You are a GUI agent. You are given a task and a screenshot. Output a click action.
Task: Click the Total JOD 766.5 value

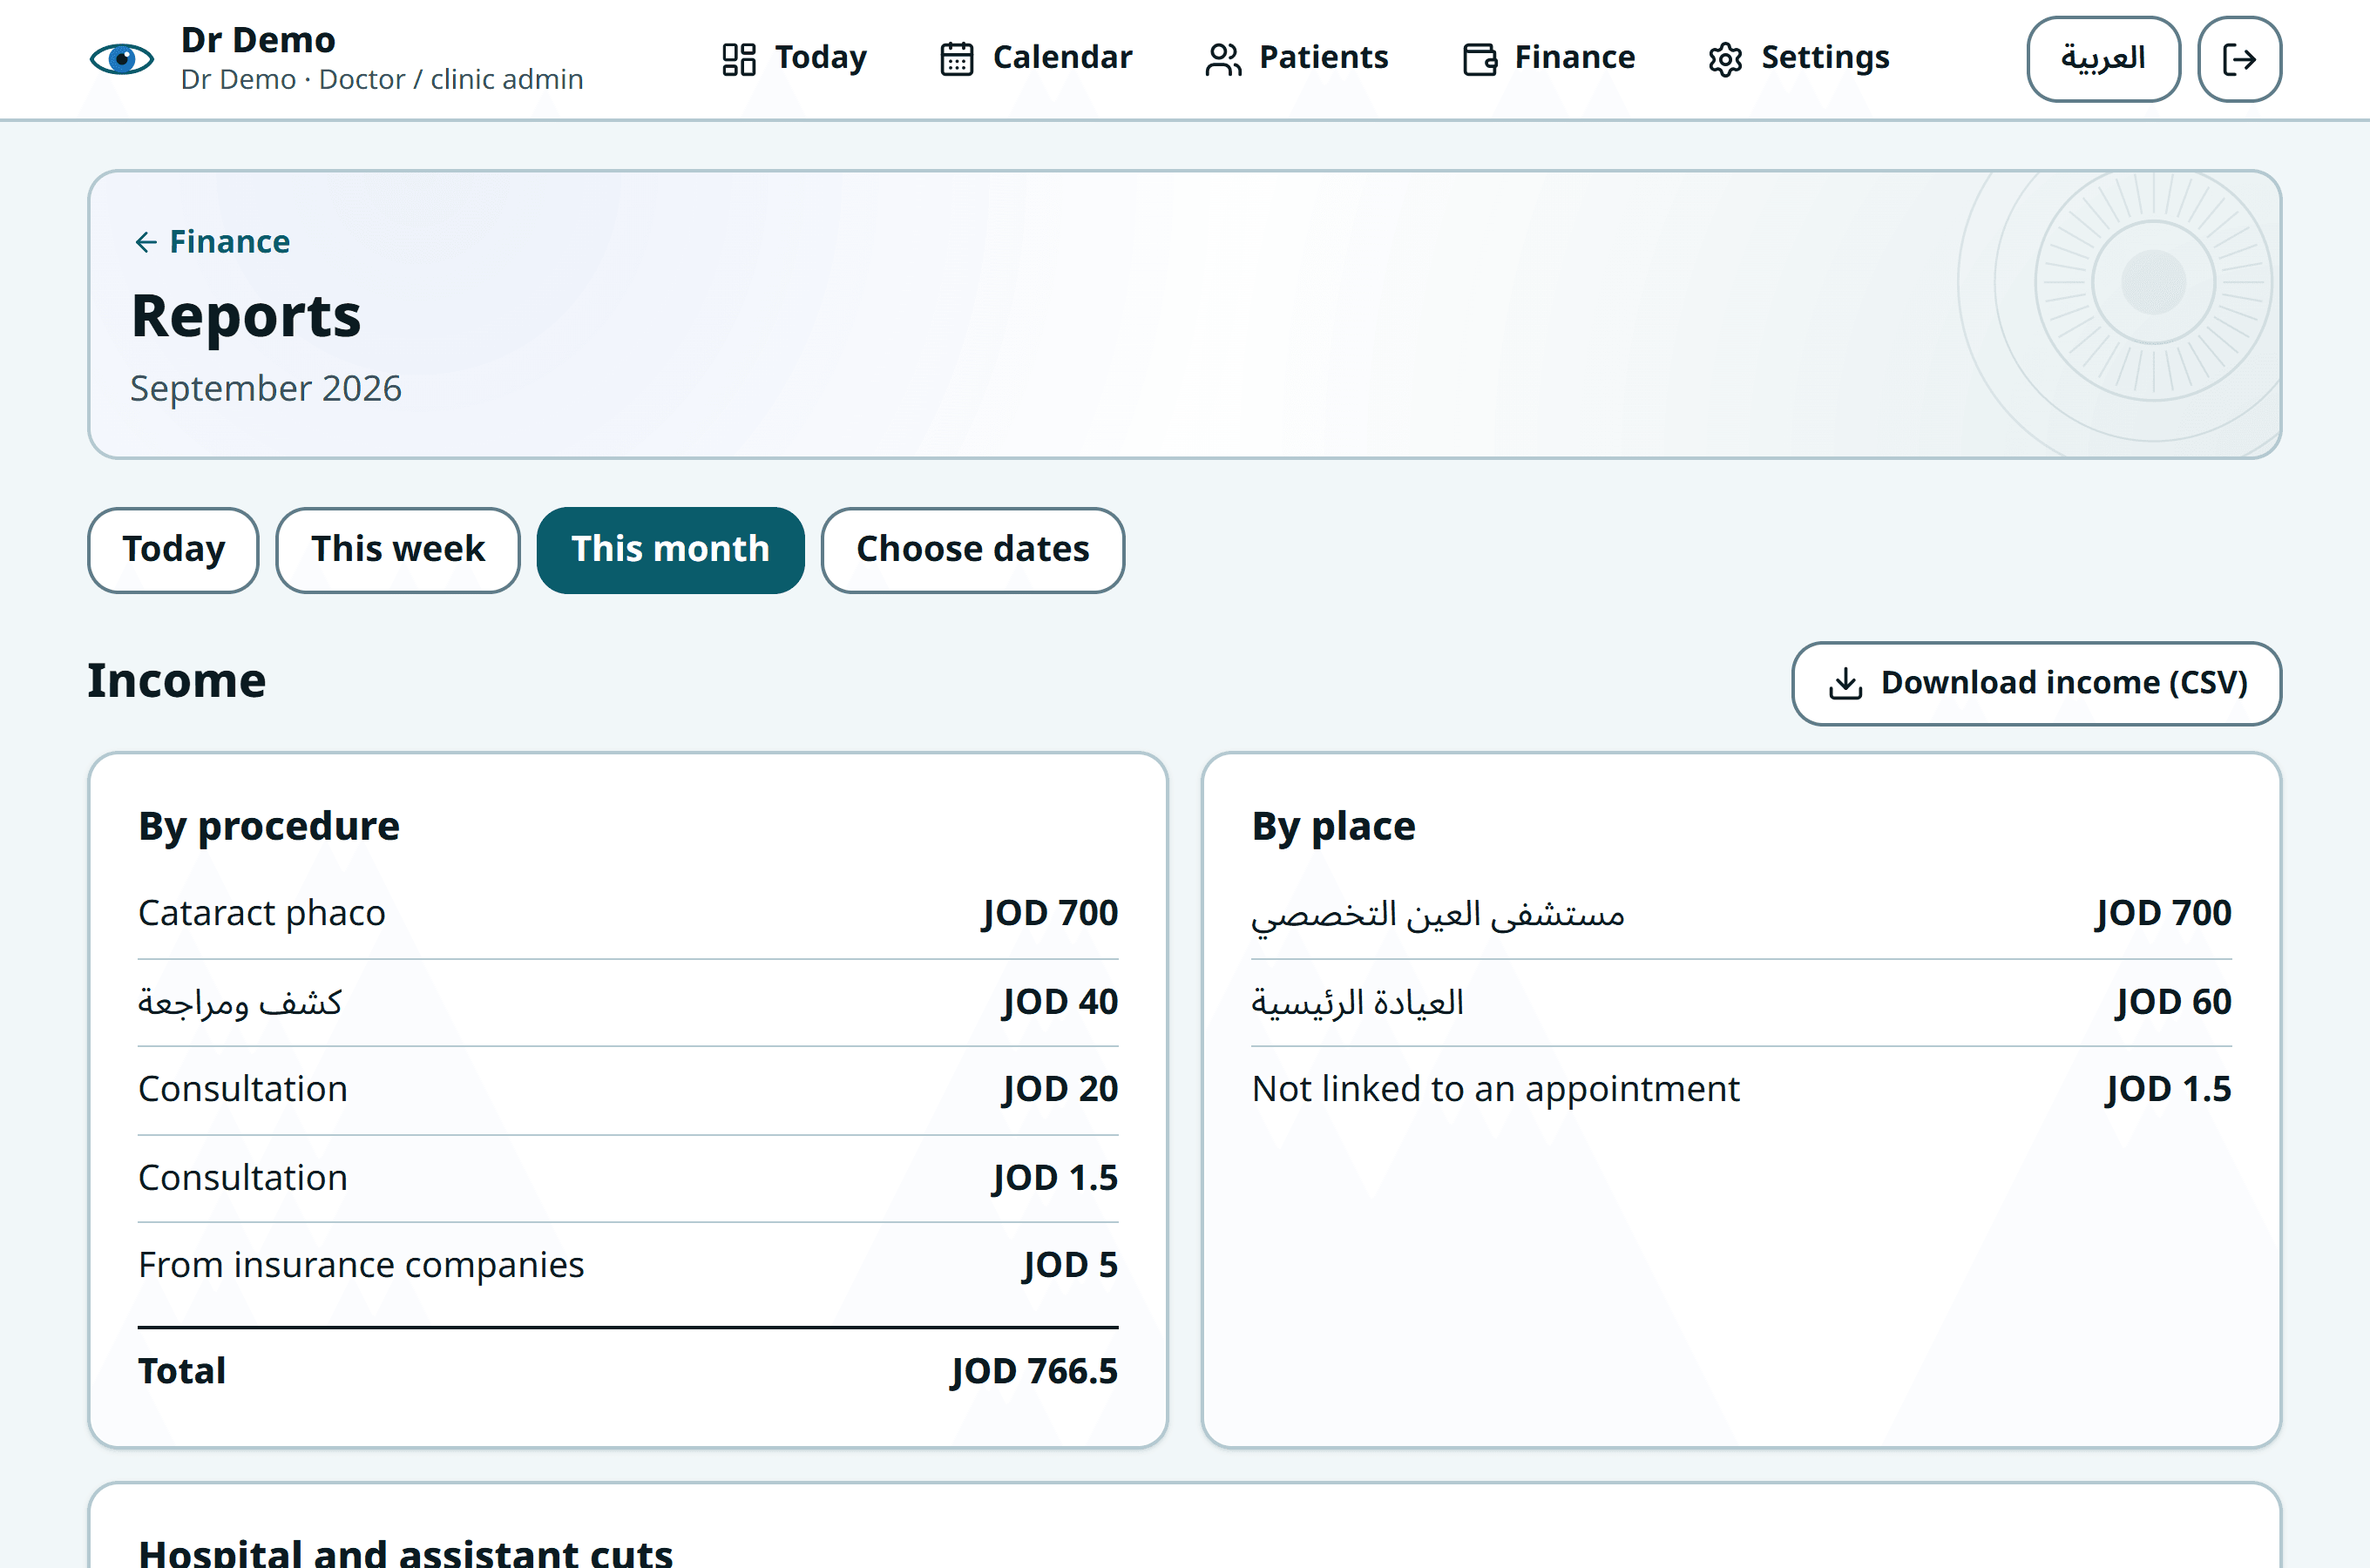point(1034,1371)
